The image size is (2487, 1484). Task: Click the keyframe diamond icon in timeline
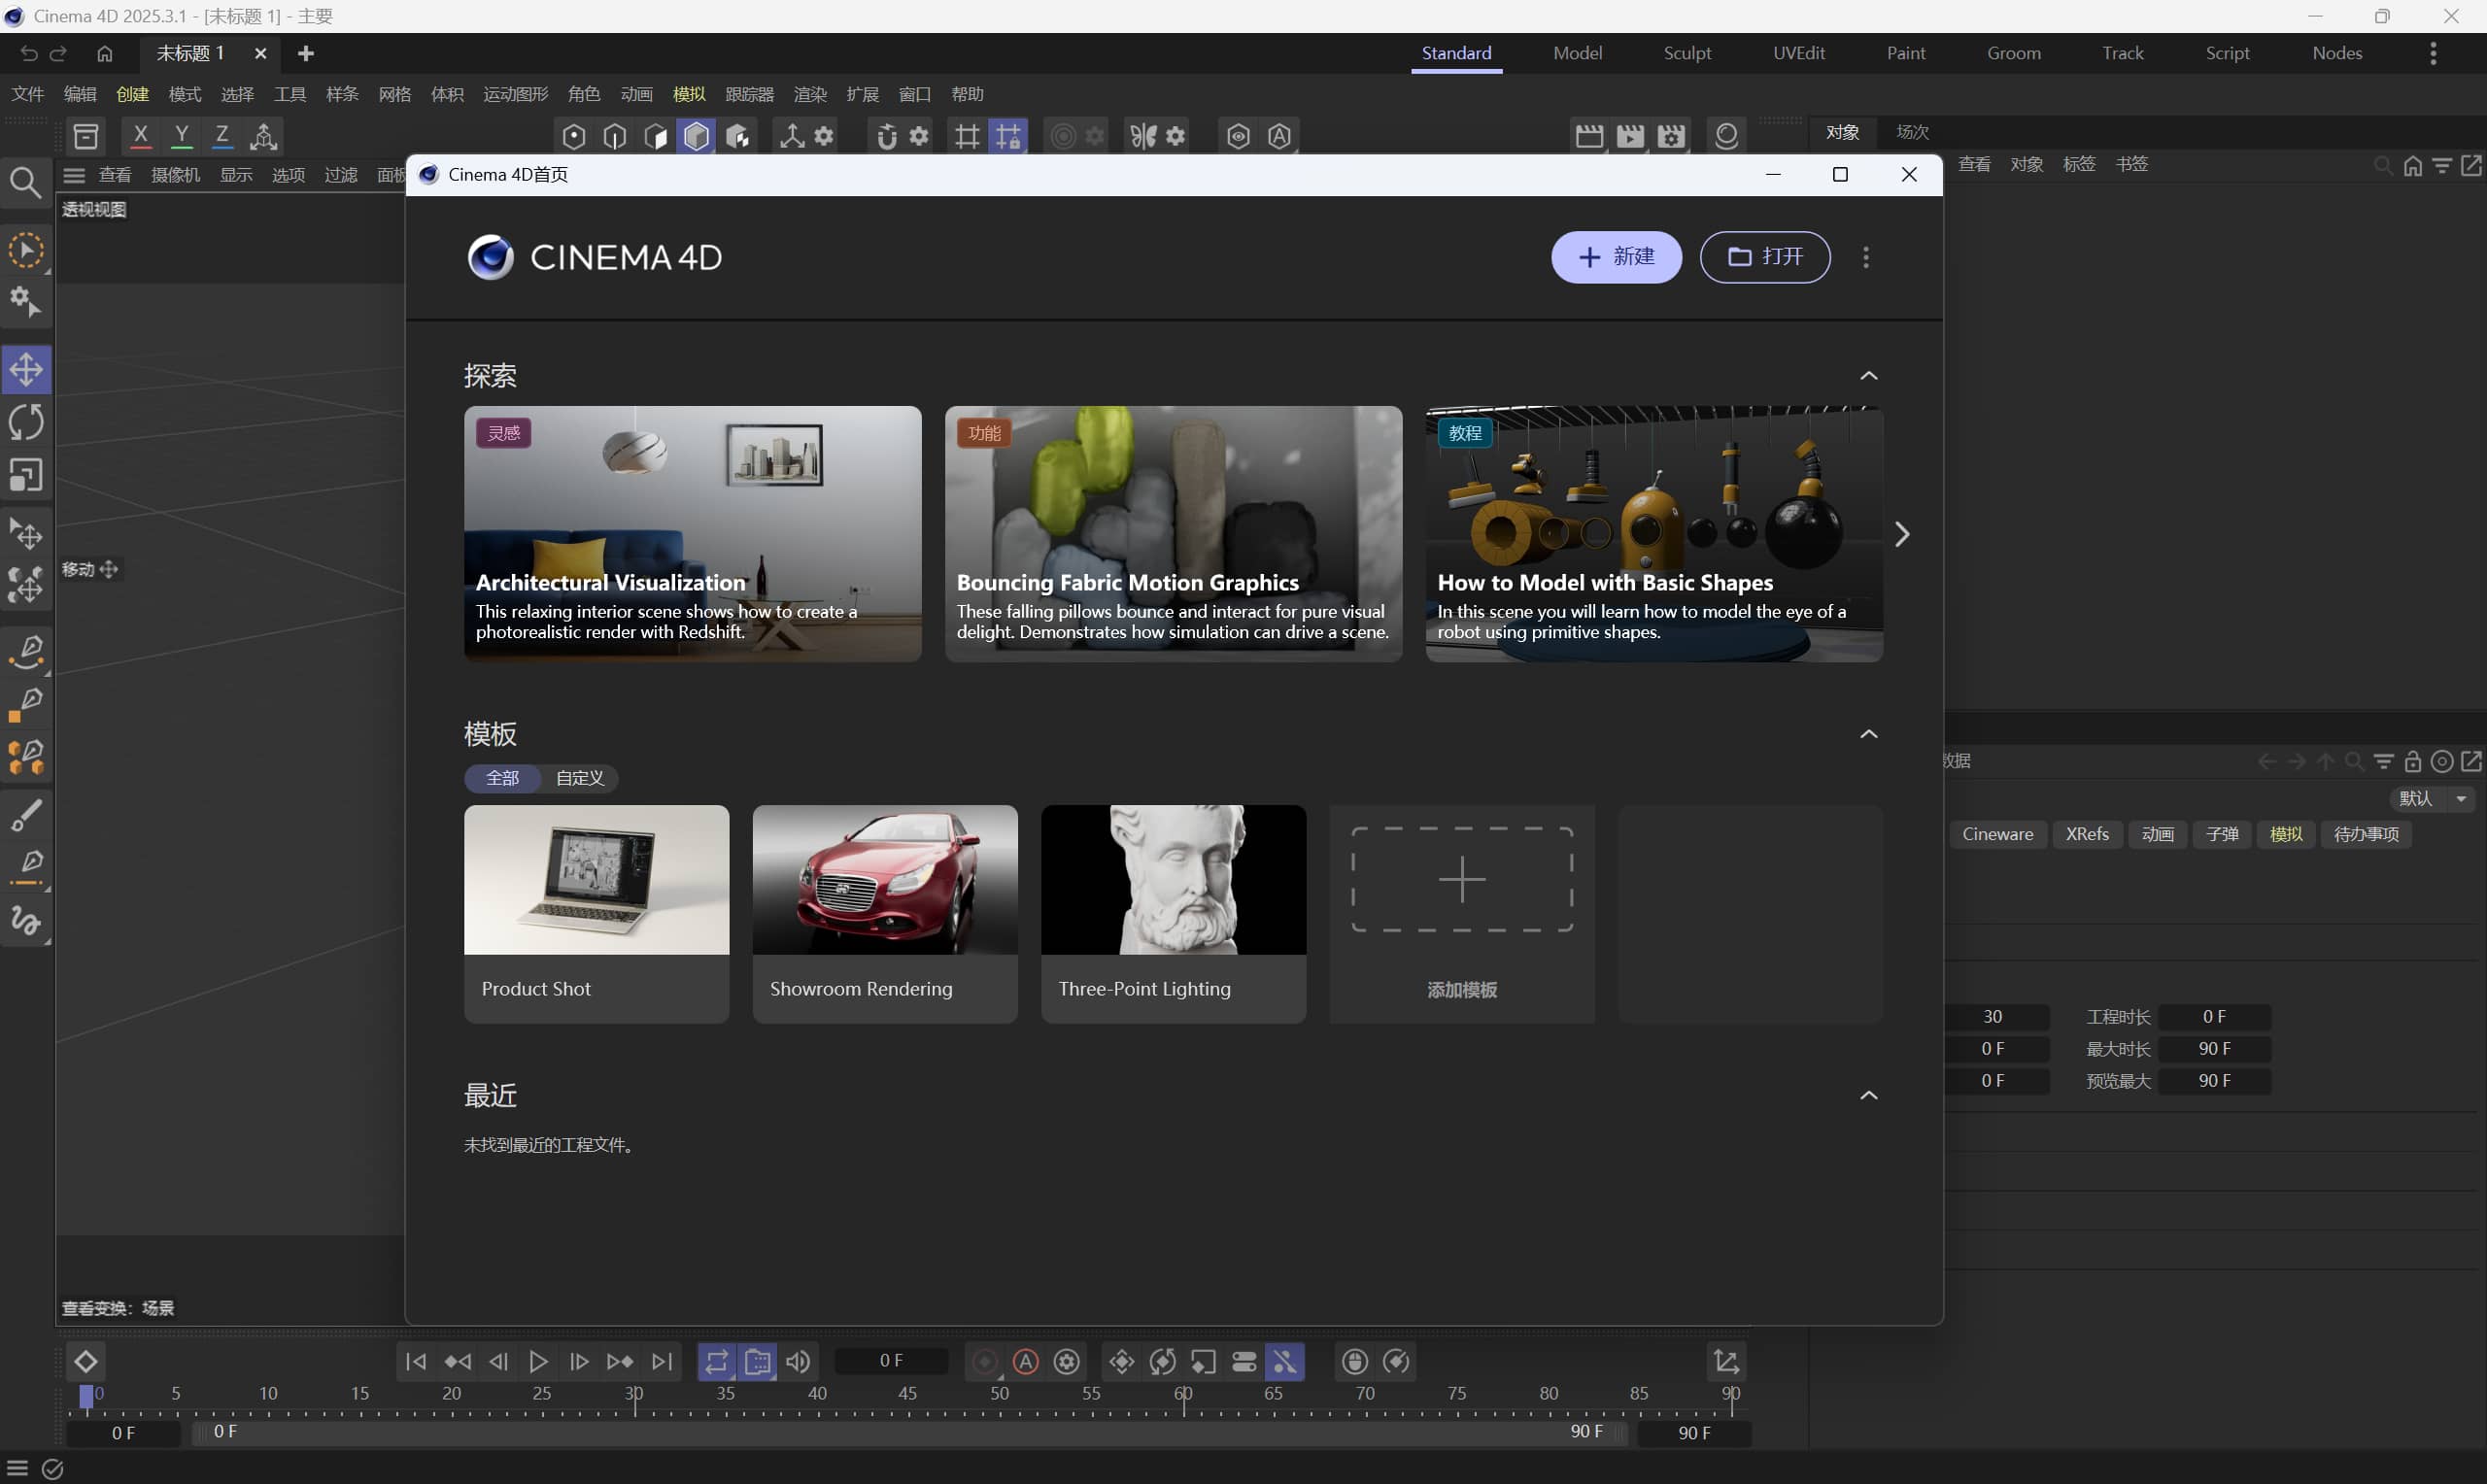[85, 1362]
